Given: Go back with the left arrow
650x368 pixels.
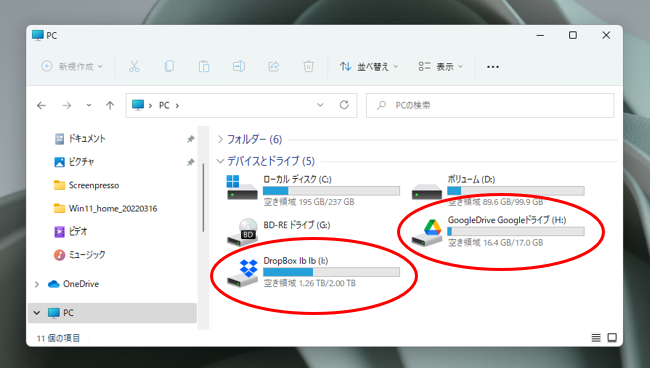Looking at the screenshot, I should [x=41, y=106].
